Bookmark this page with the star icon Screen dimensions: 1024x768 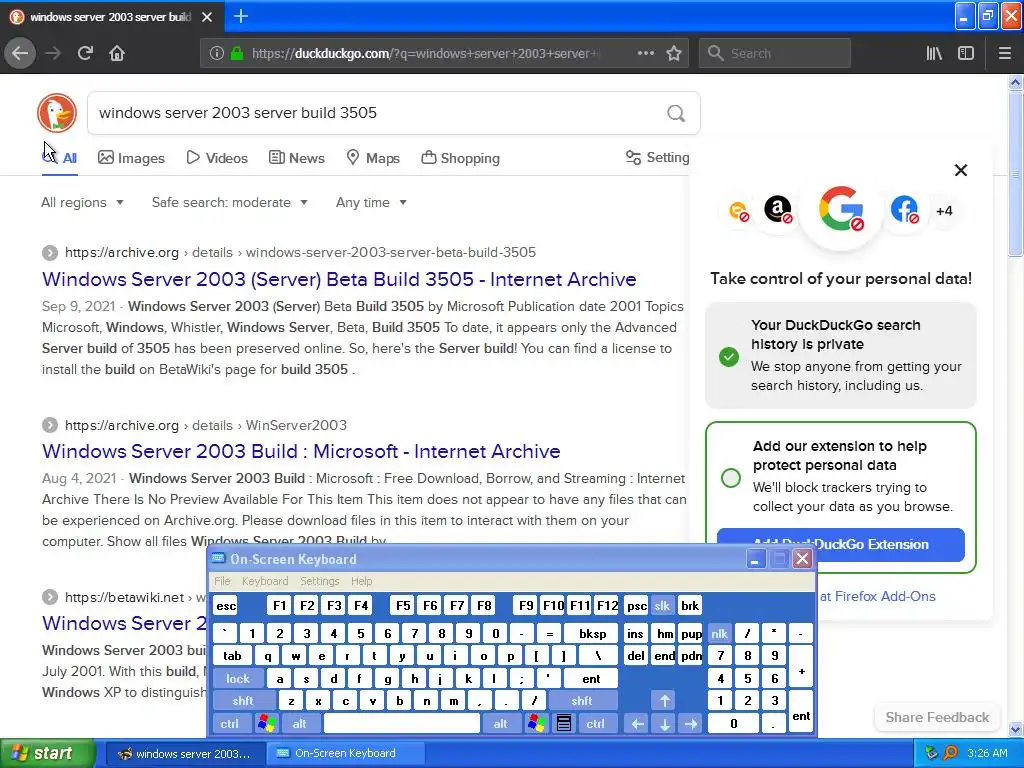tap(674, 53)
